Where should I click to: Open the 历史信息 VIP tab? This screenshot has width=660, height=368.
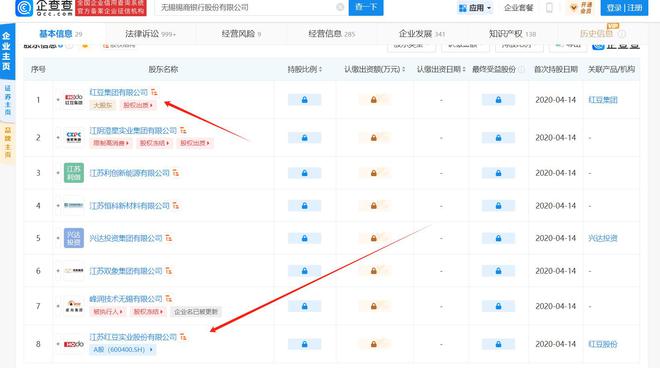(x=597, y=34)
